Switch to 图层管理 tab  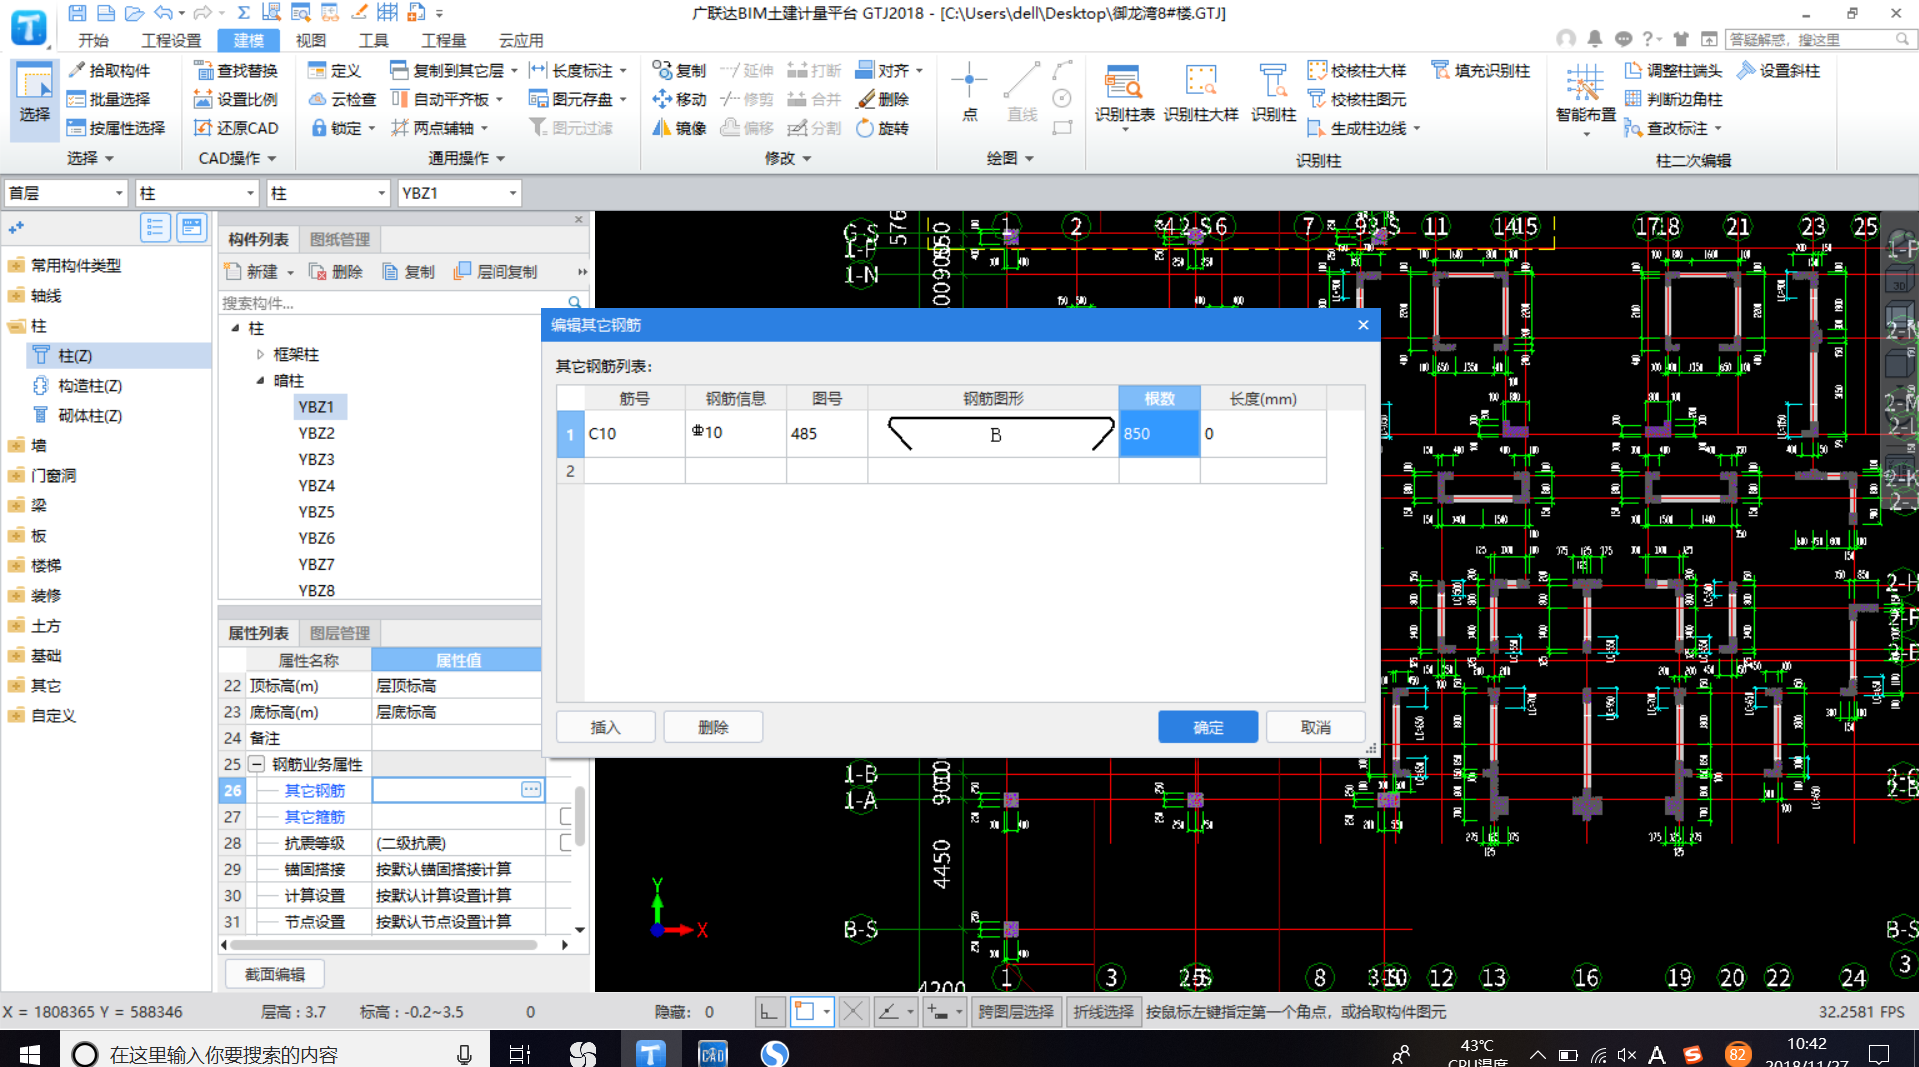340,633
